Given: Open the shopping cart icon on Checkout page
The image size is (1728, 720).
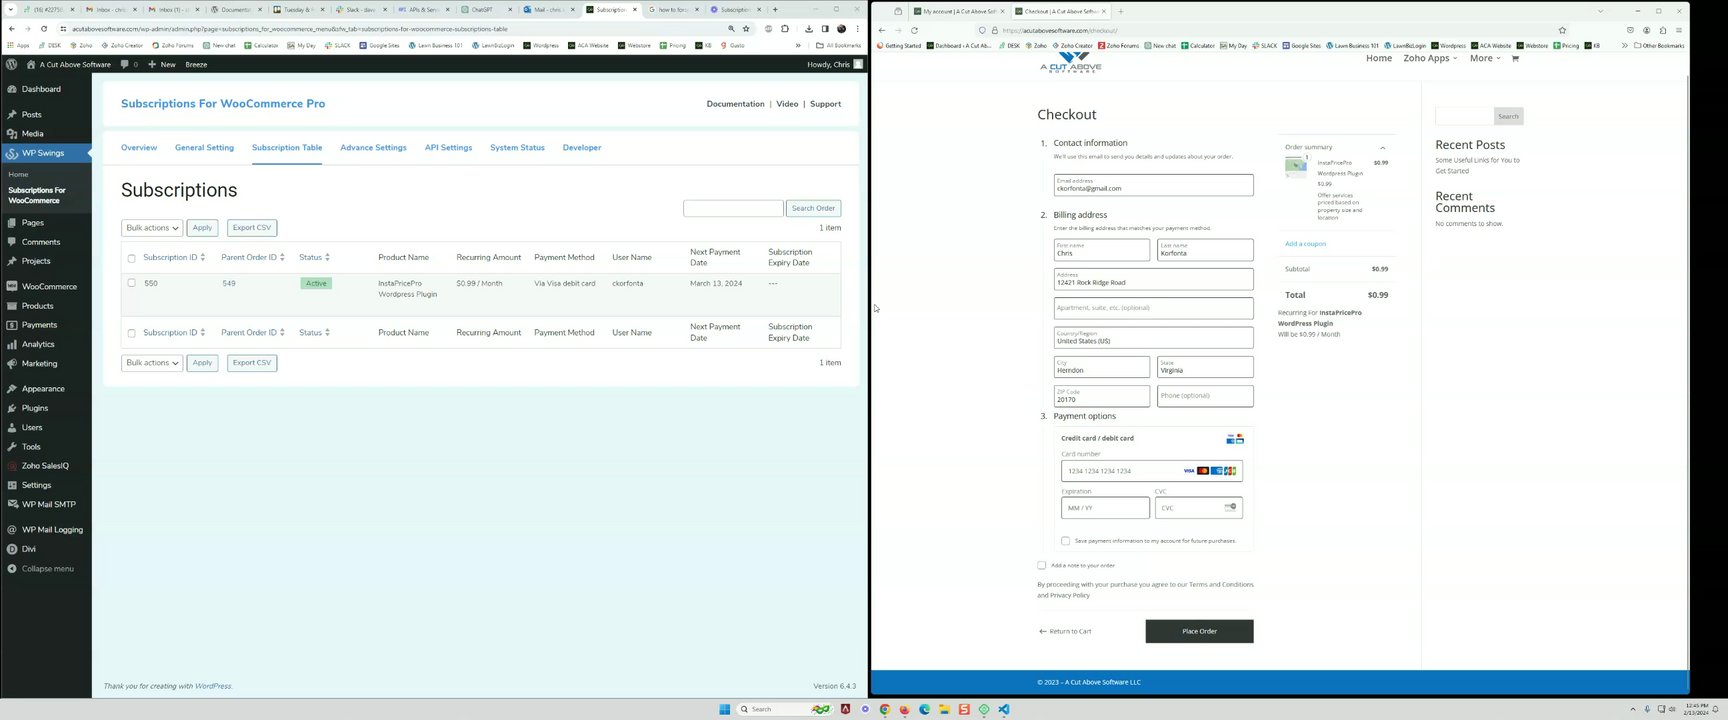Looking at the screenshot, I should pyautogui.click(x=1514, y=58).
